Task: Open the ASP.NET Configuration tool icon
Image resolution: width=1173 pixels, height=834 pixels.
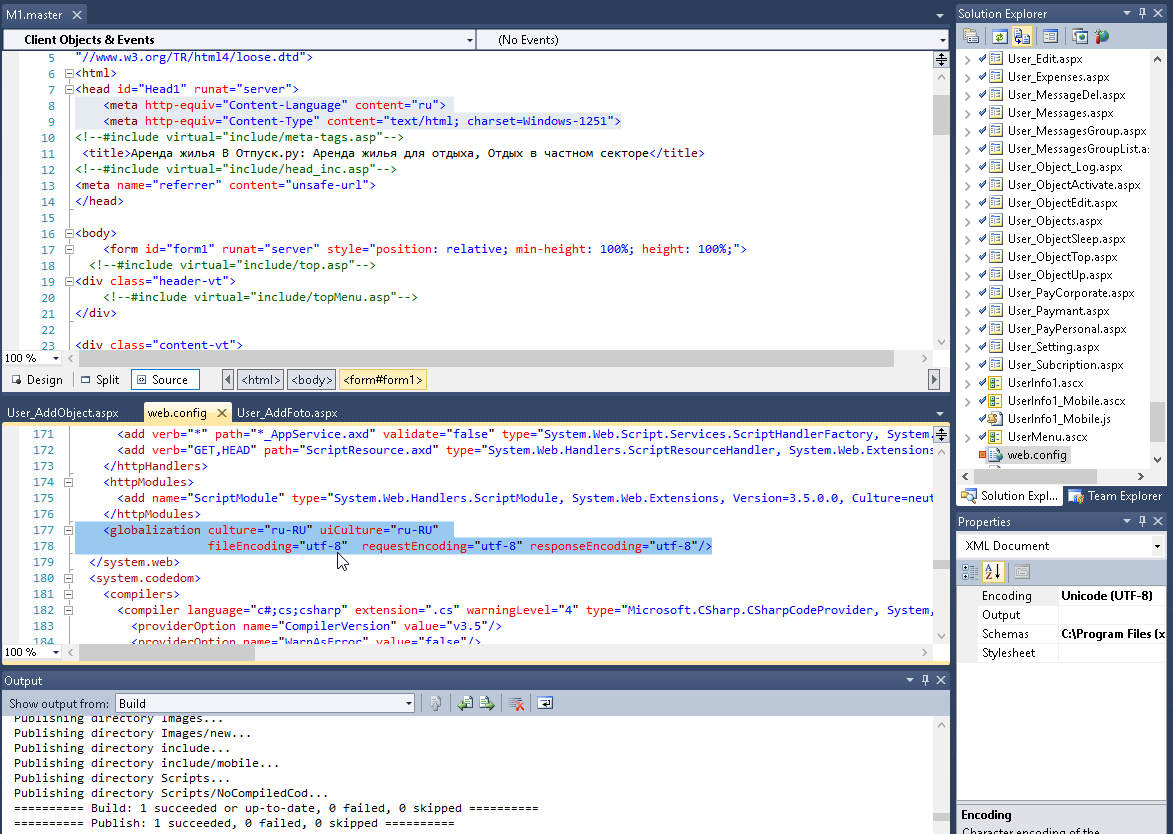Action: coord(1101,37)
